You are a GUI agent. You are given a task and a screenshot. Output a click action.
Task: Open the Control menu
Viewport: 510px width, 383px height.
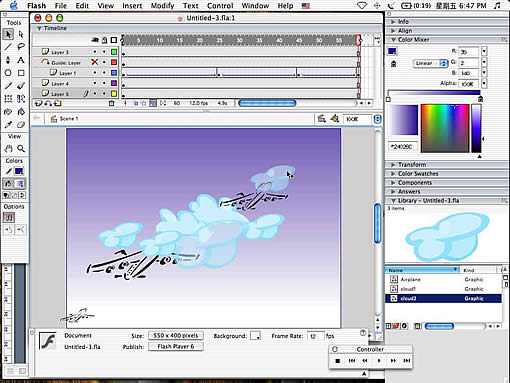coord(220,6)
